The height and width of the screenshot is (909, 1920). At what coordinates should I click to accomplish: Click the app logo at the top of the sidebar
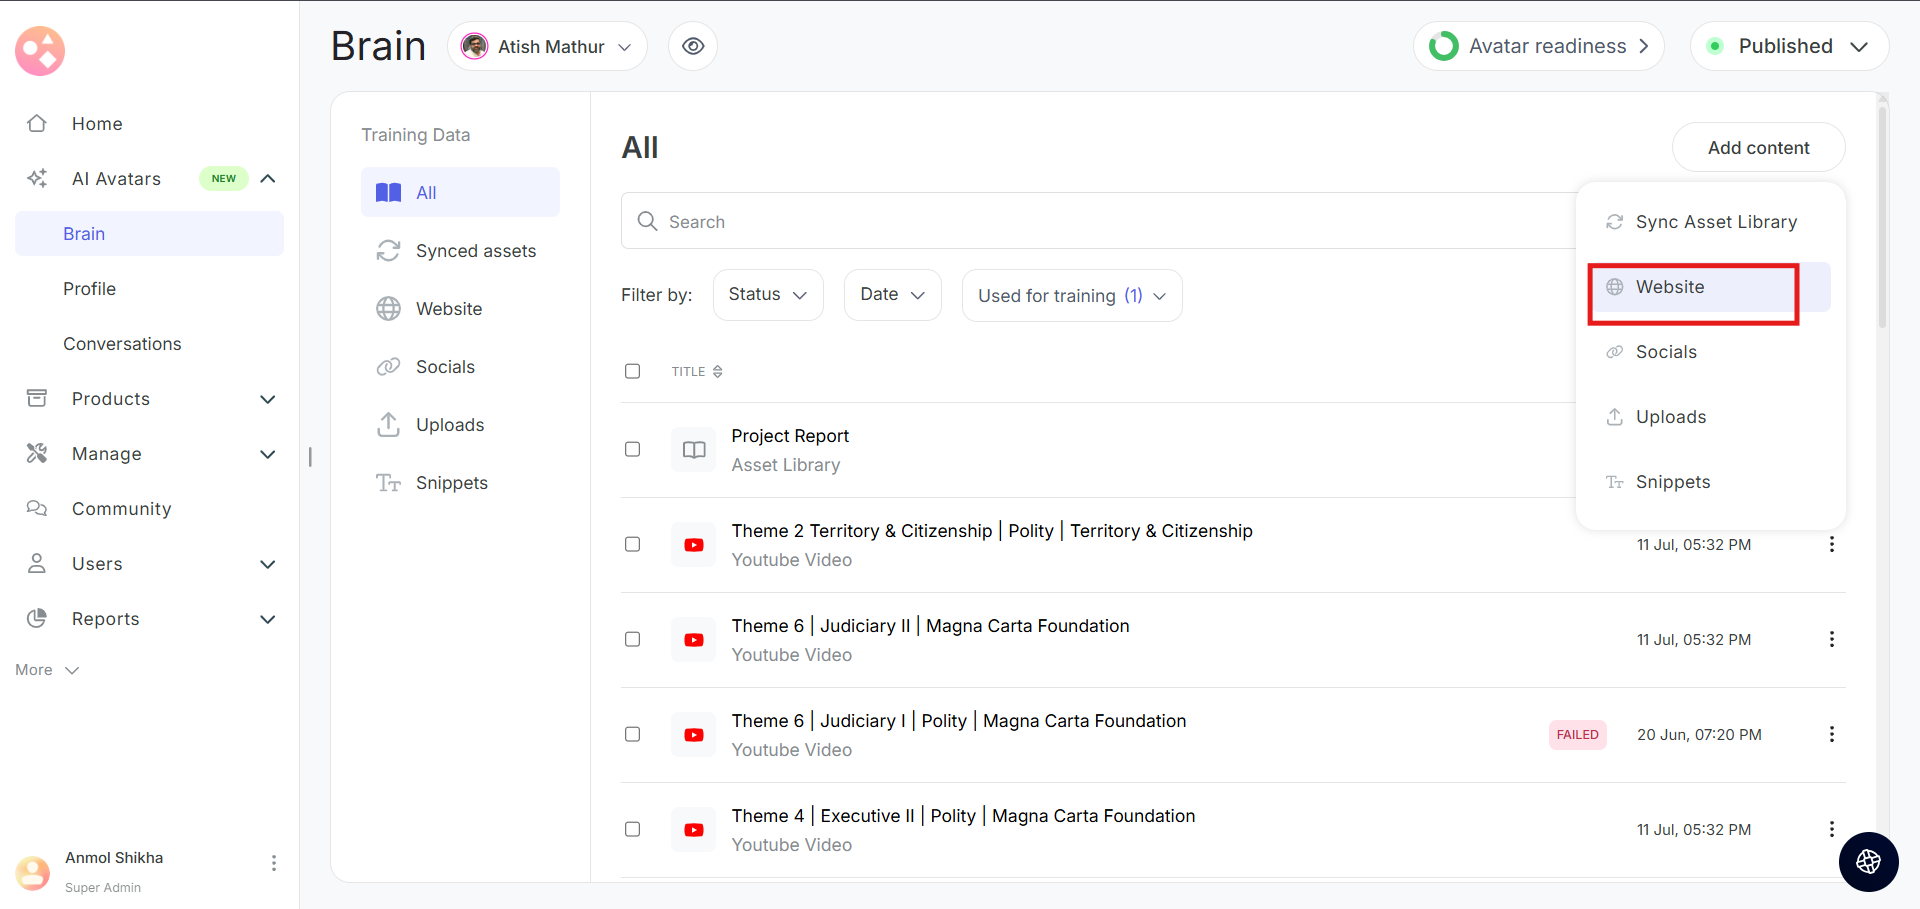(40, 51)
